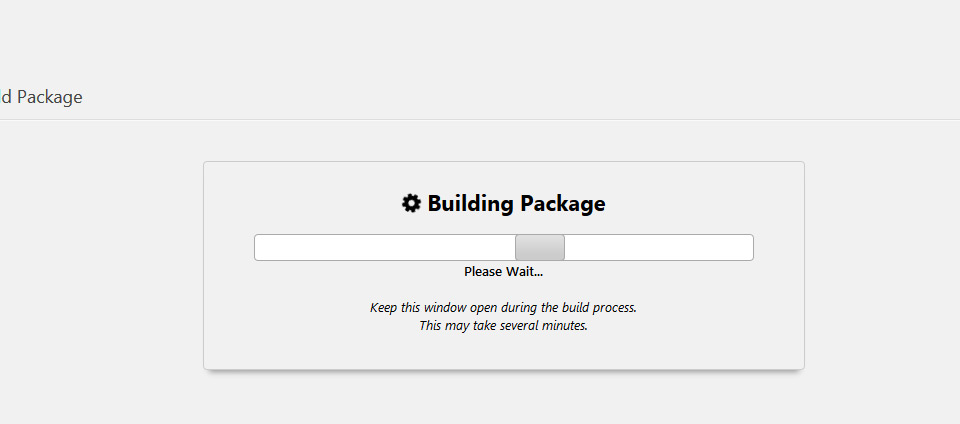Click the moving gray progress bar indicator

[x=540, y=247]
